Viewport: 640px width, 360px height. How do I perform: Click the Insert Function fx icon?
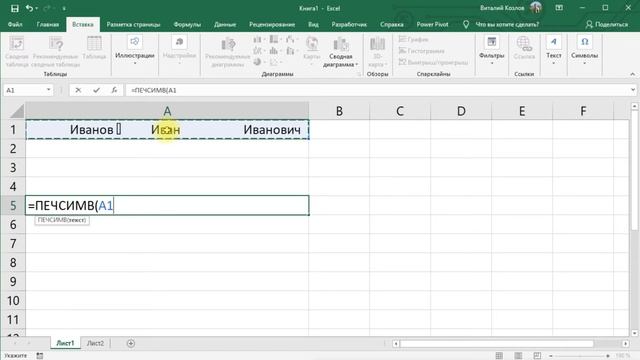pos(114,90)
